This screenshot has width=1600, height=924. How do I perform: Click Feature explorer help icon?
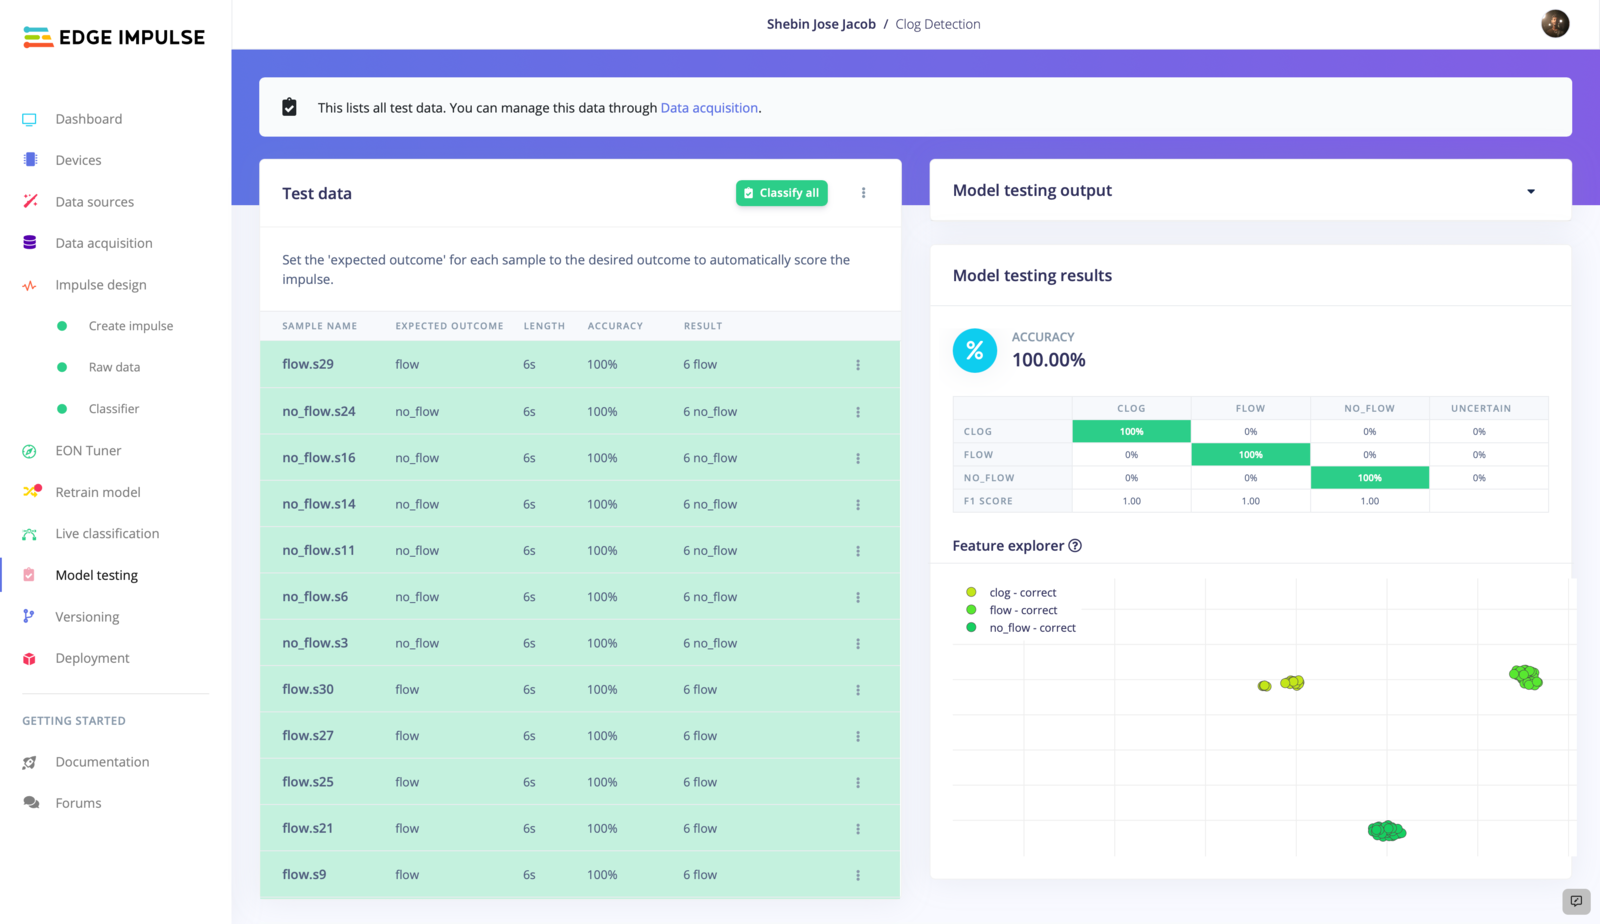pyautogui.click(x=1075, y=546)
